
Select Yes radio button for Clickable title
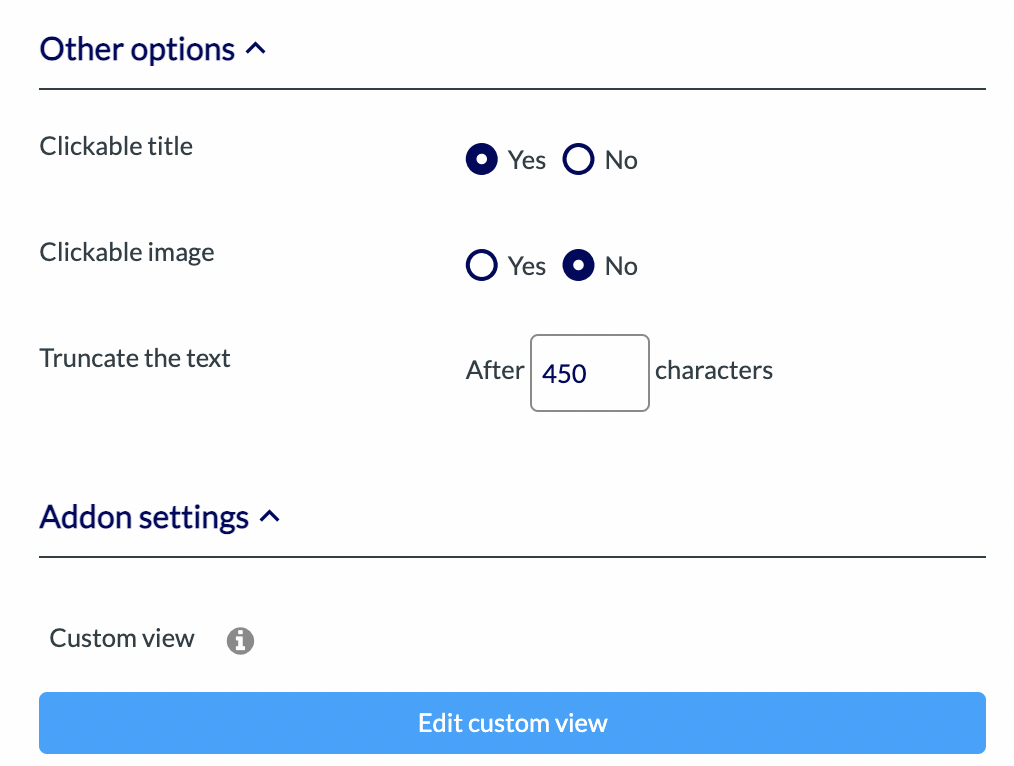click(482, 160)
